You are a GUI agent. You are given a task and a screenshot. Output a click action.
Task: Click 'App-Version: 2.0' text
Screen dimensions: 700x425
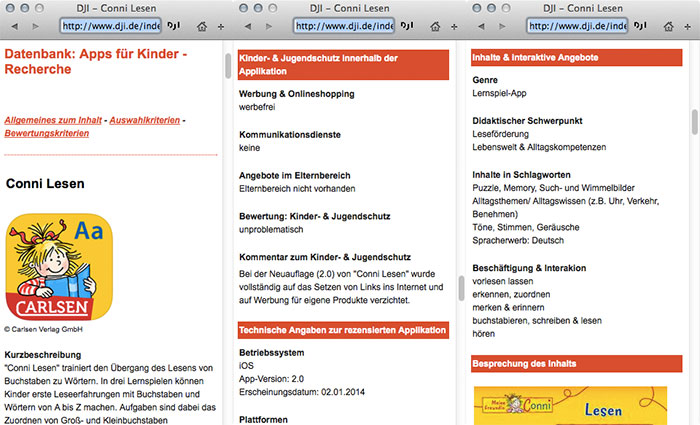tap(271, 379)
